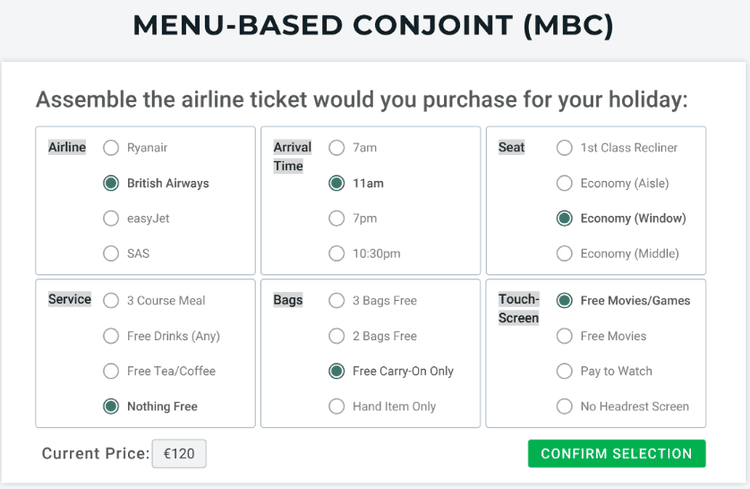This screenshot has height=489, width=750.
Task: Pick Hand Item Only baggage
Action: click(337, 407)
